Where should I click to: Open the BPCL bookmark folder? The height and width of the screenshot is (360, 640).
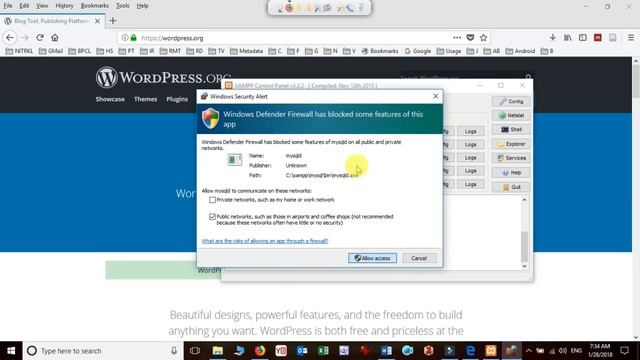click(80, 51)
